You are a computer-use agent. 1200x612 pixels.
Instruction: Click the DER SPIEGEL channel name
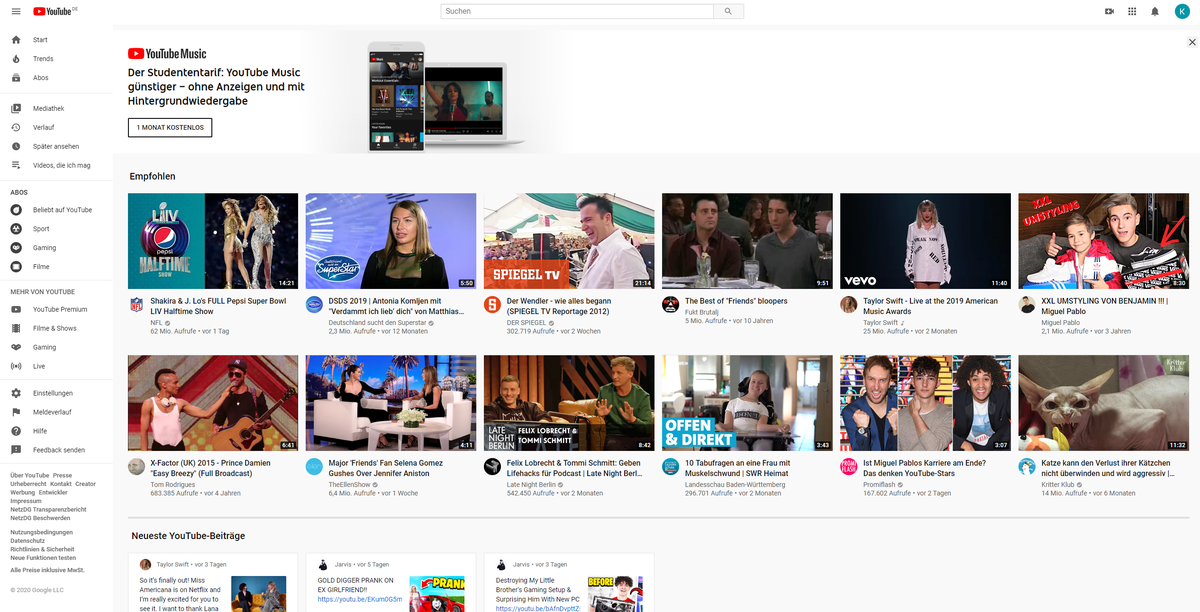527,323
